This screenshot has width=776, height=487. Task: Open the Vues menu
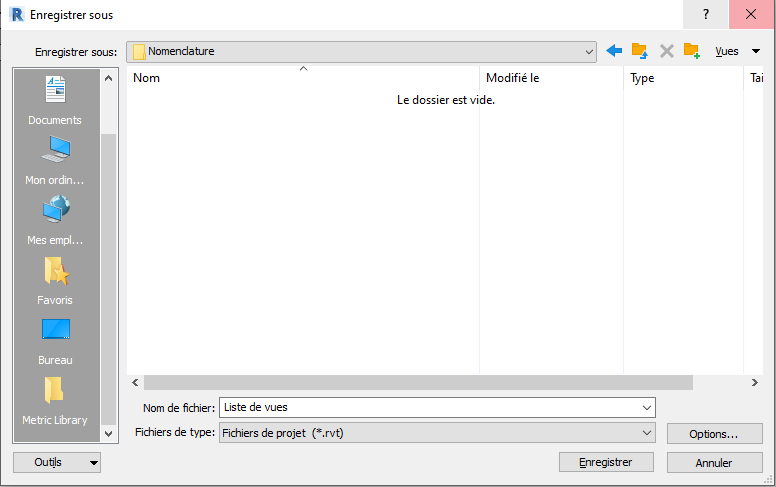[x=737, y=51]
